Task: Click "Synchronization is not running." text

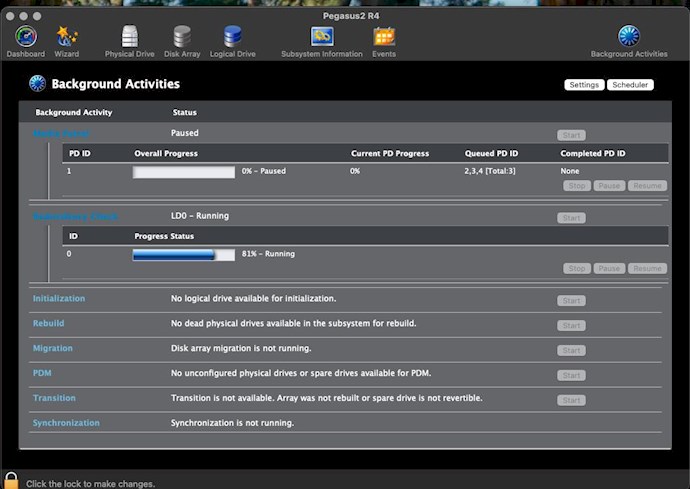Action: (x=232, y=423)
